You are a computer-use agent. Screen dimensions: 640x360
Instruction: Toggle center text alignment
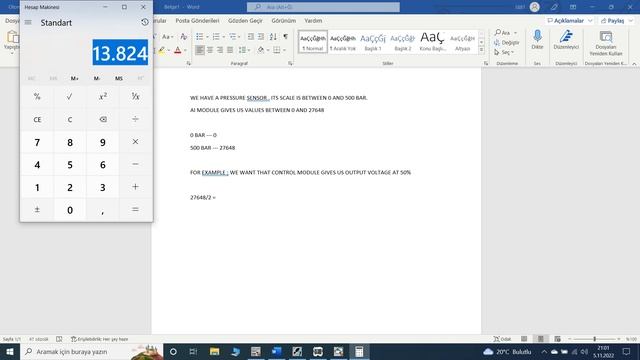[210, 50]
